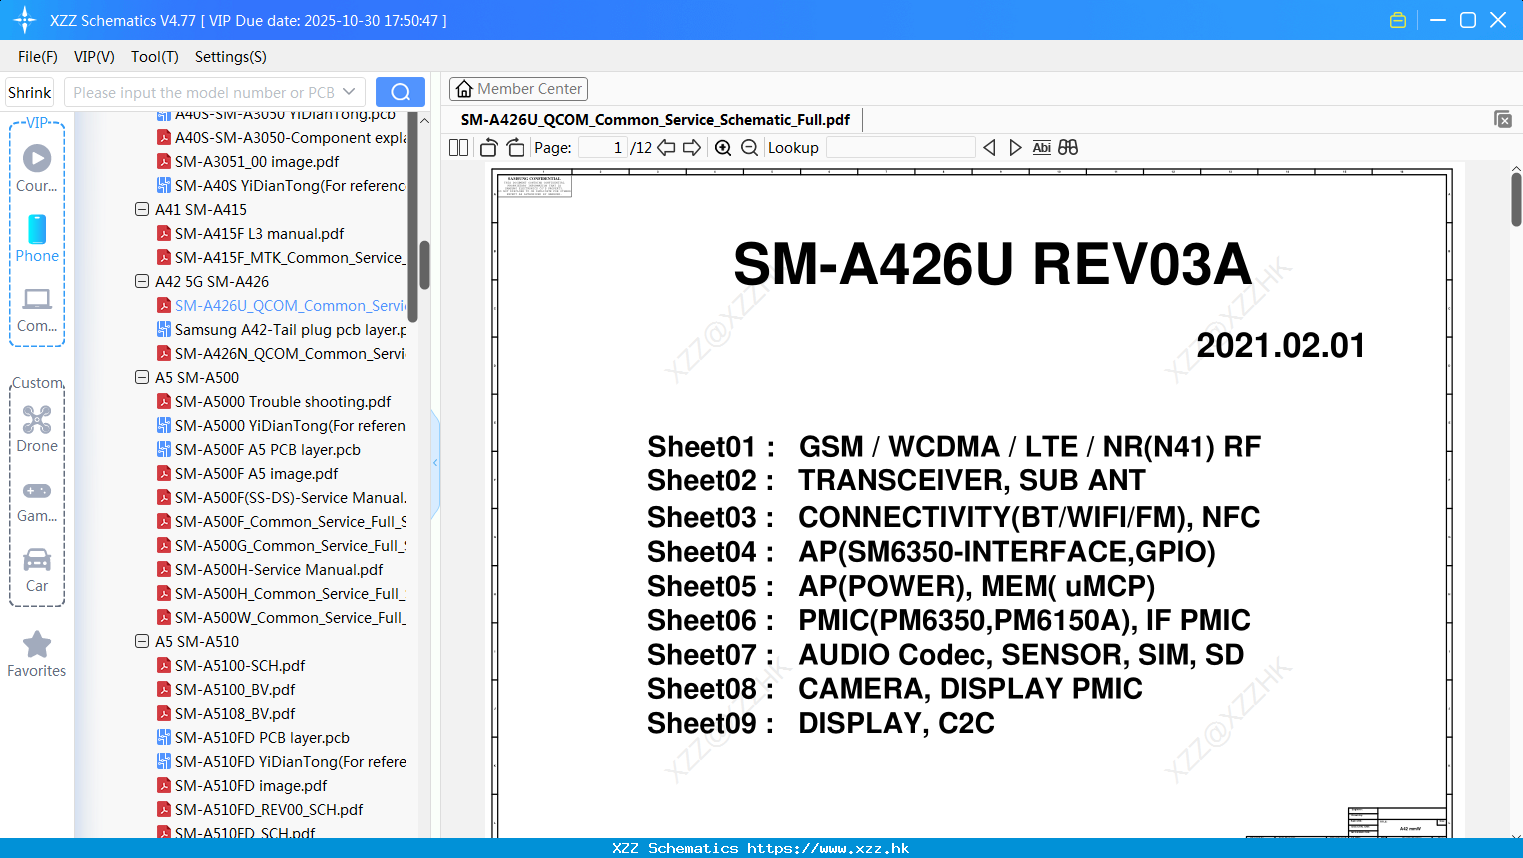Screen dimensions: 1523x858
Task: Close the document tab panel icon
Action: coord(1503,119)
